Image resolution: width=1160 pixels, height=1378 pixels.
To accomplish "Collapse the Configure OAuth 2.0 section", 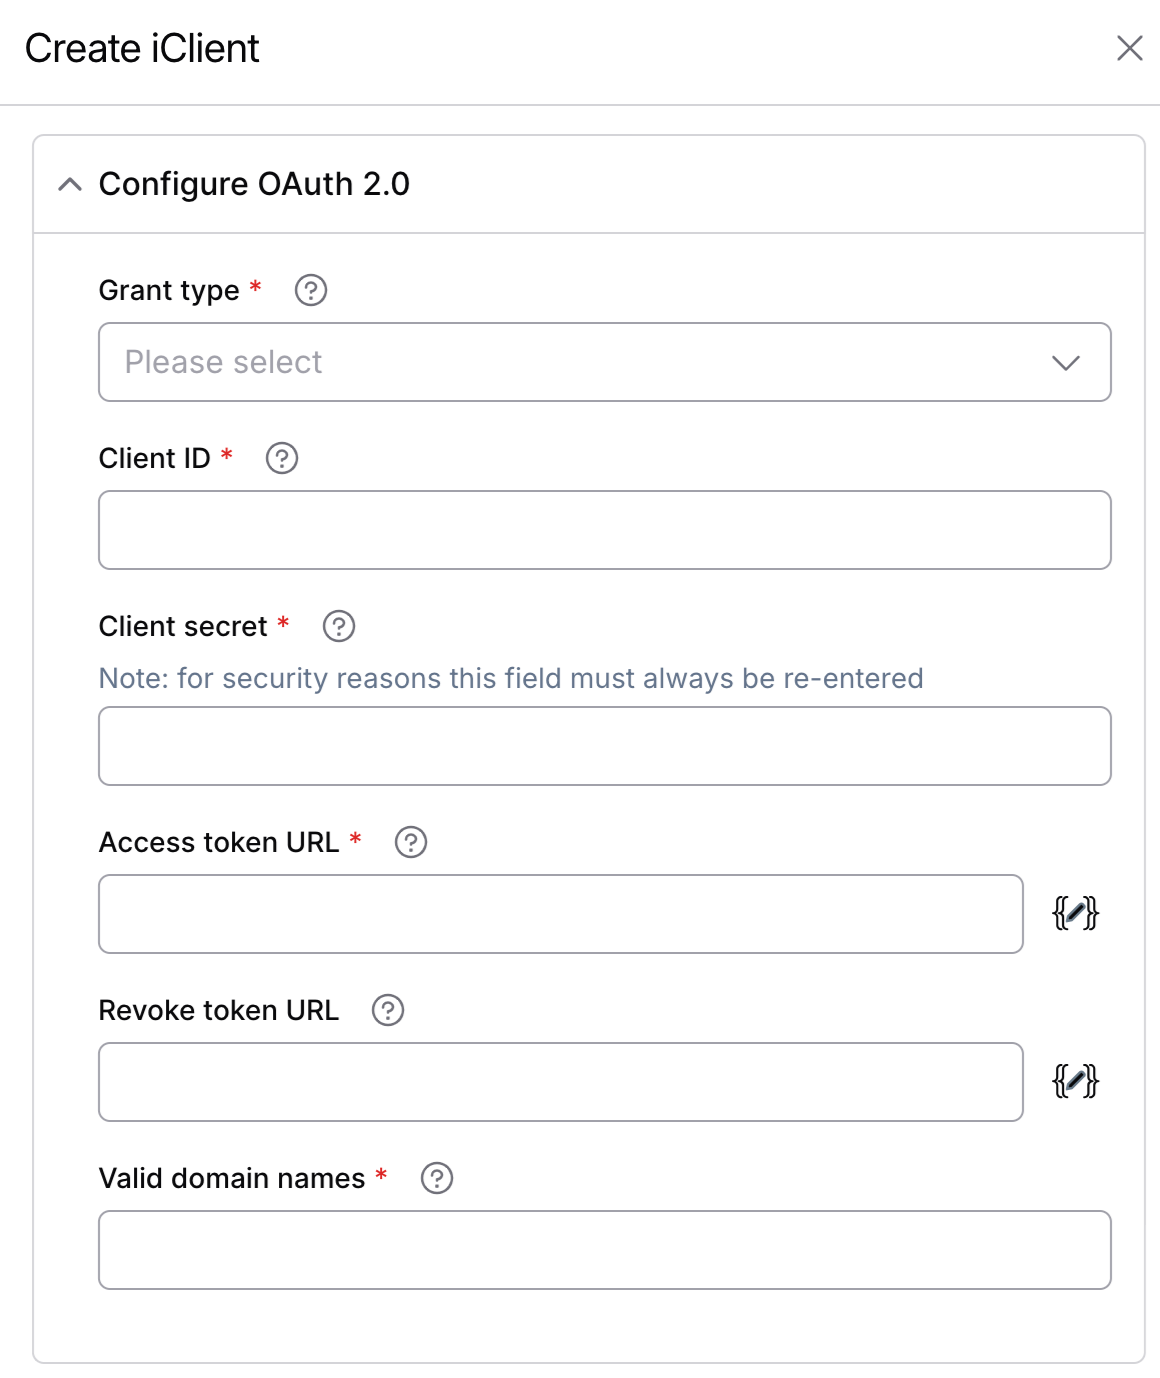I will (70, 184).
